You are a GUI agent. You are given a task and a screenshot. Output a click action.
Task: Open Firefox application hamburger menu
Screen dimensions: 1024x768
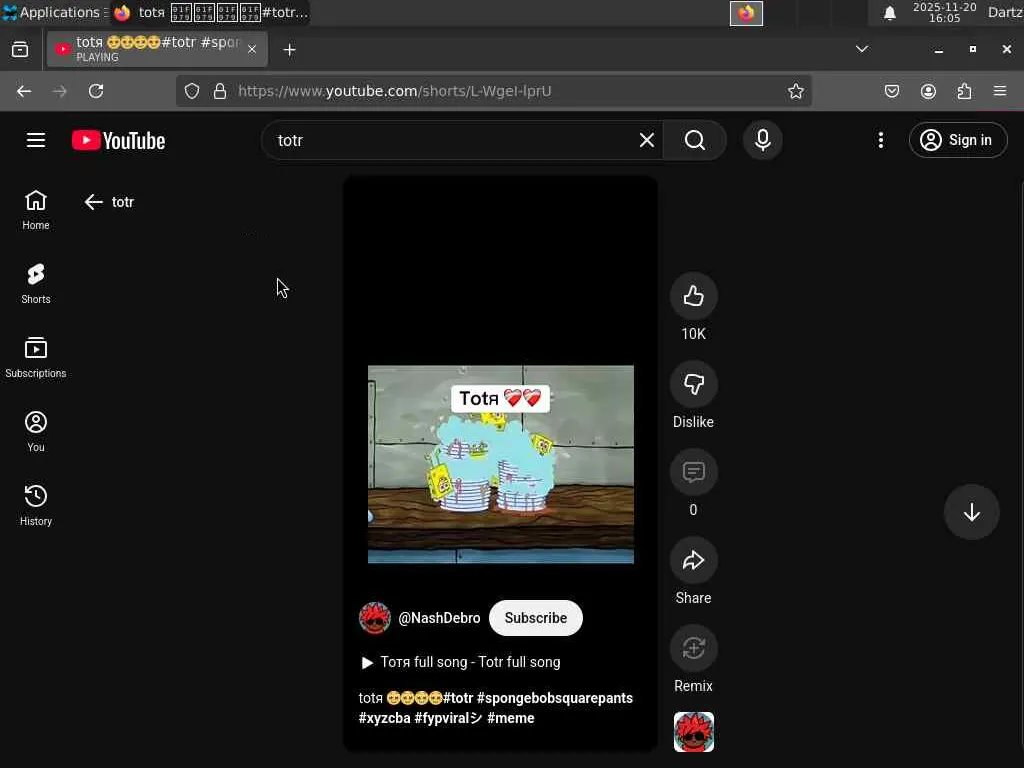point(1000,91)
